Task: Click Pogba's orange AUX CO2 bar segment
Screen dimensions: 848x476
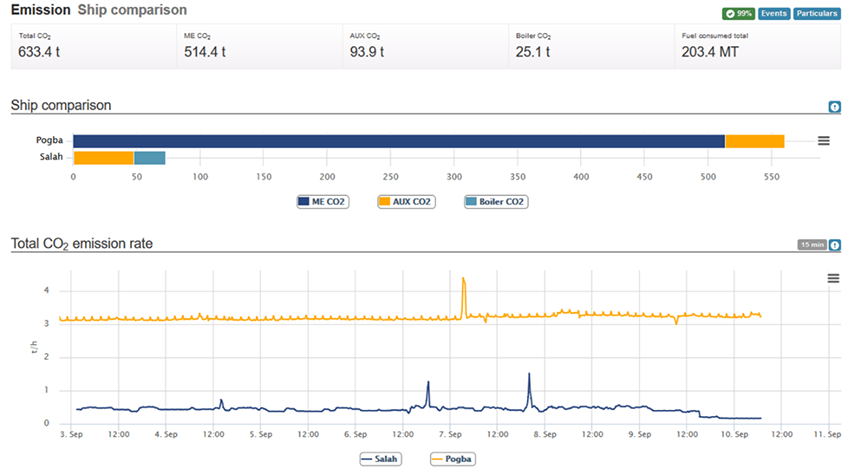Action: coord(754,141)
